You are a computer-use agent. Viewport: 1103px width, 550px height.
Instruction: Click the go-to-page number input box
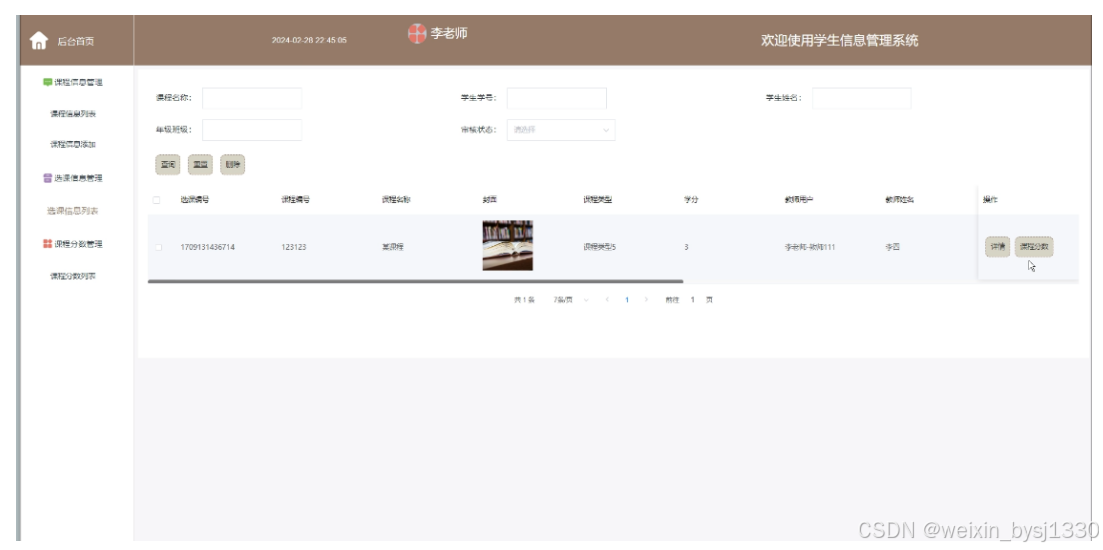(692, 300)
